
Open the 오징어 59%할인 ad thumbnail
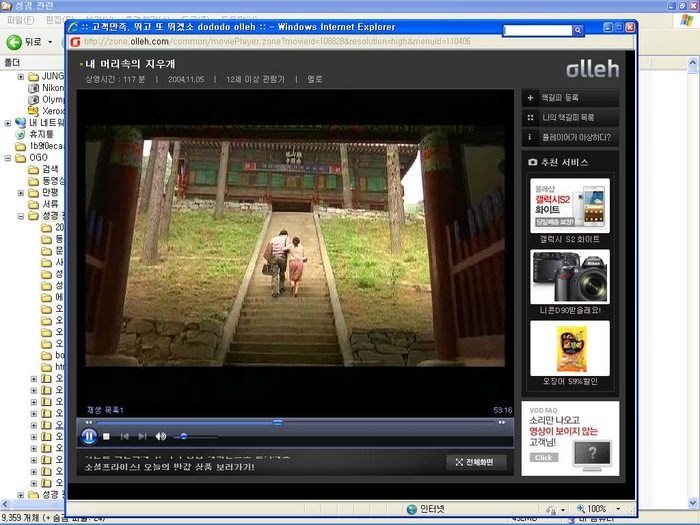tap(570, 348)
